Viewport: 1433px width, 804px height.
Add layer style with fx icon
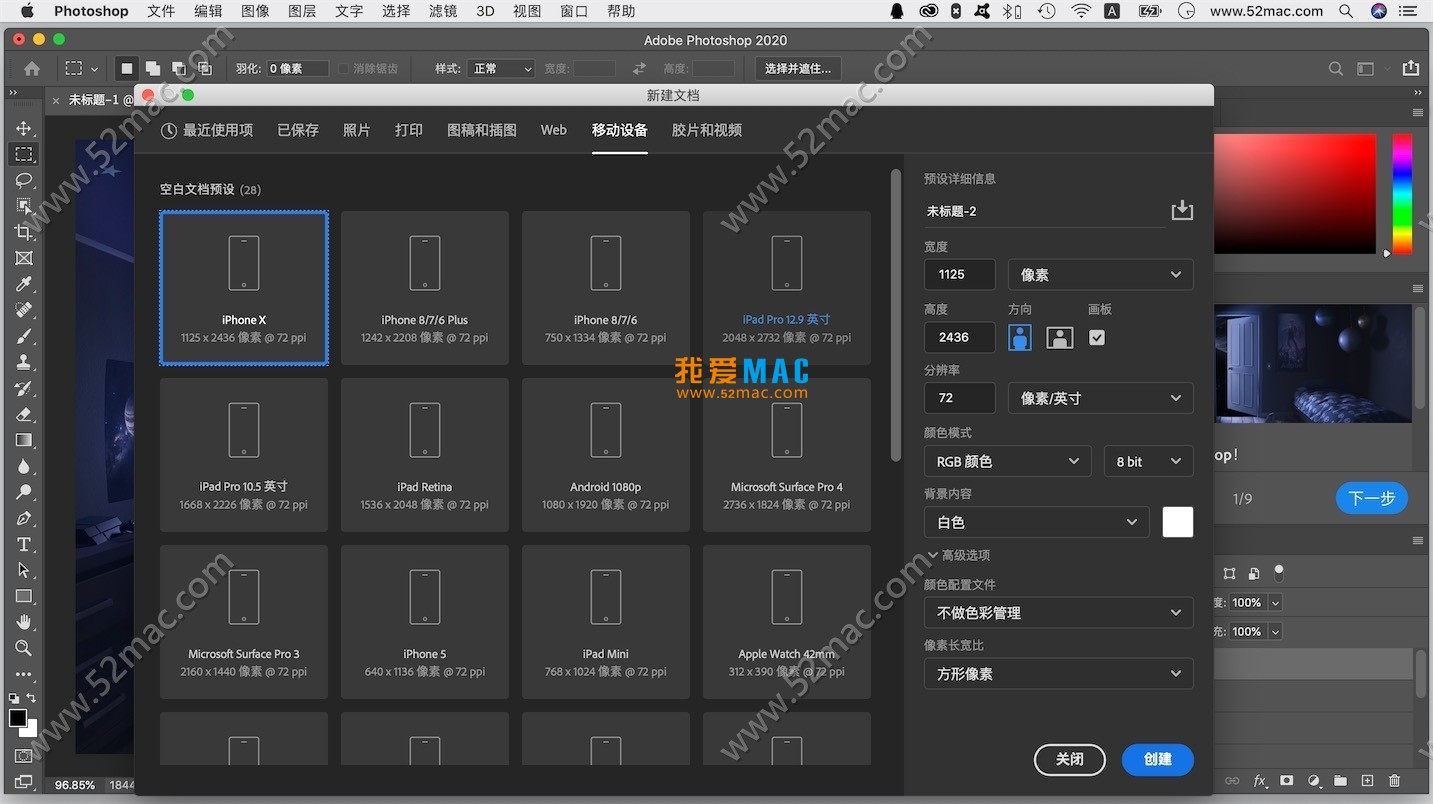tap(1261, 781)
